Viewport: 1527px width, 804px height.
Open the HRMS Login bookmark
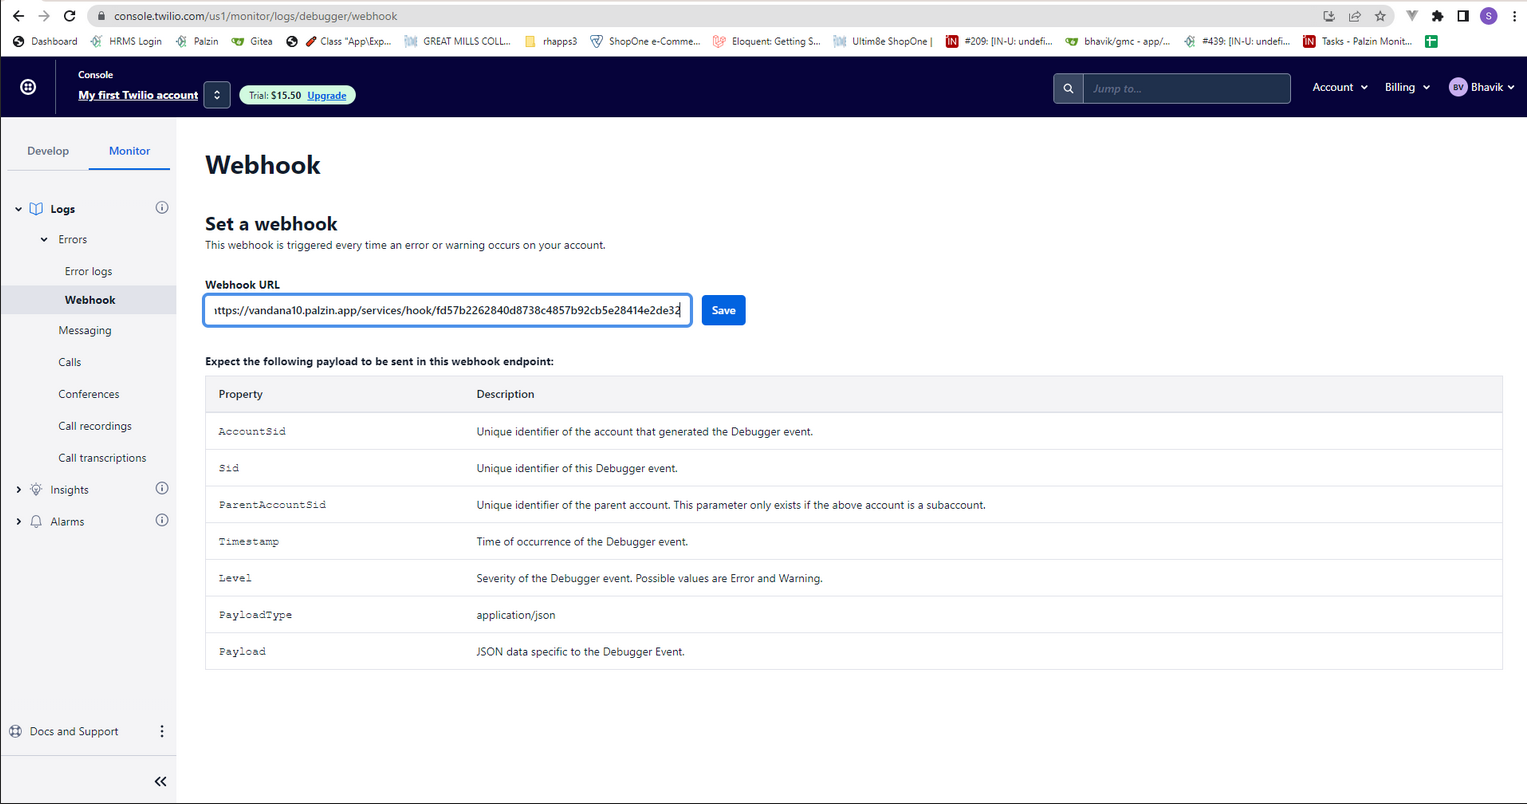point(126,41)
